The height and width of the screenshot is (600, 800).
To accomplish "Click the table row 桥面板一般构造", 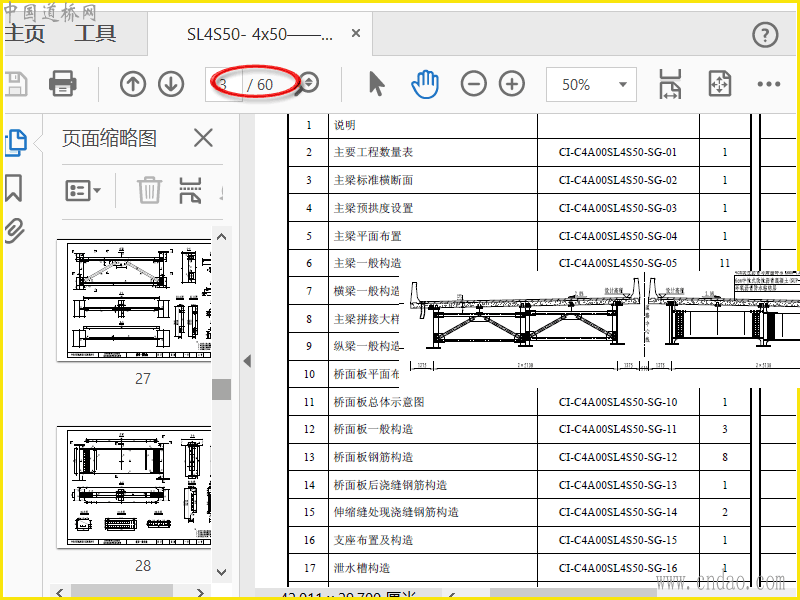I will pos(519,429).
